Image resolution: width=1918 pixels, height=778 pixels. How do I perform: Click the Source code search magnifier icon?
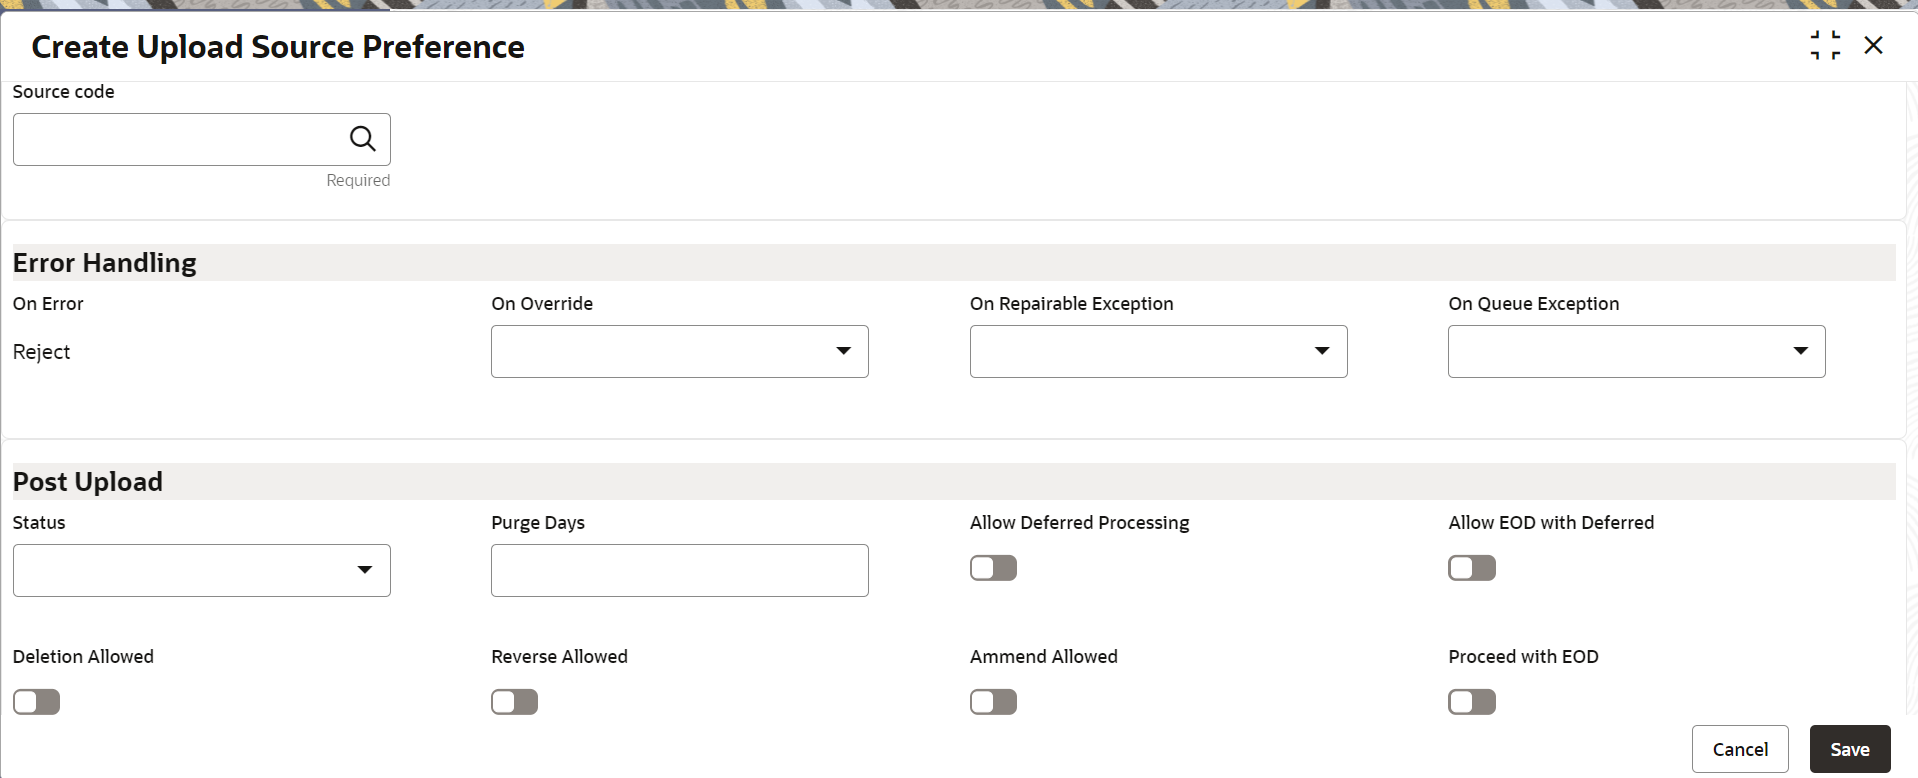(x=362, y=139)
